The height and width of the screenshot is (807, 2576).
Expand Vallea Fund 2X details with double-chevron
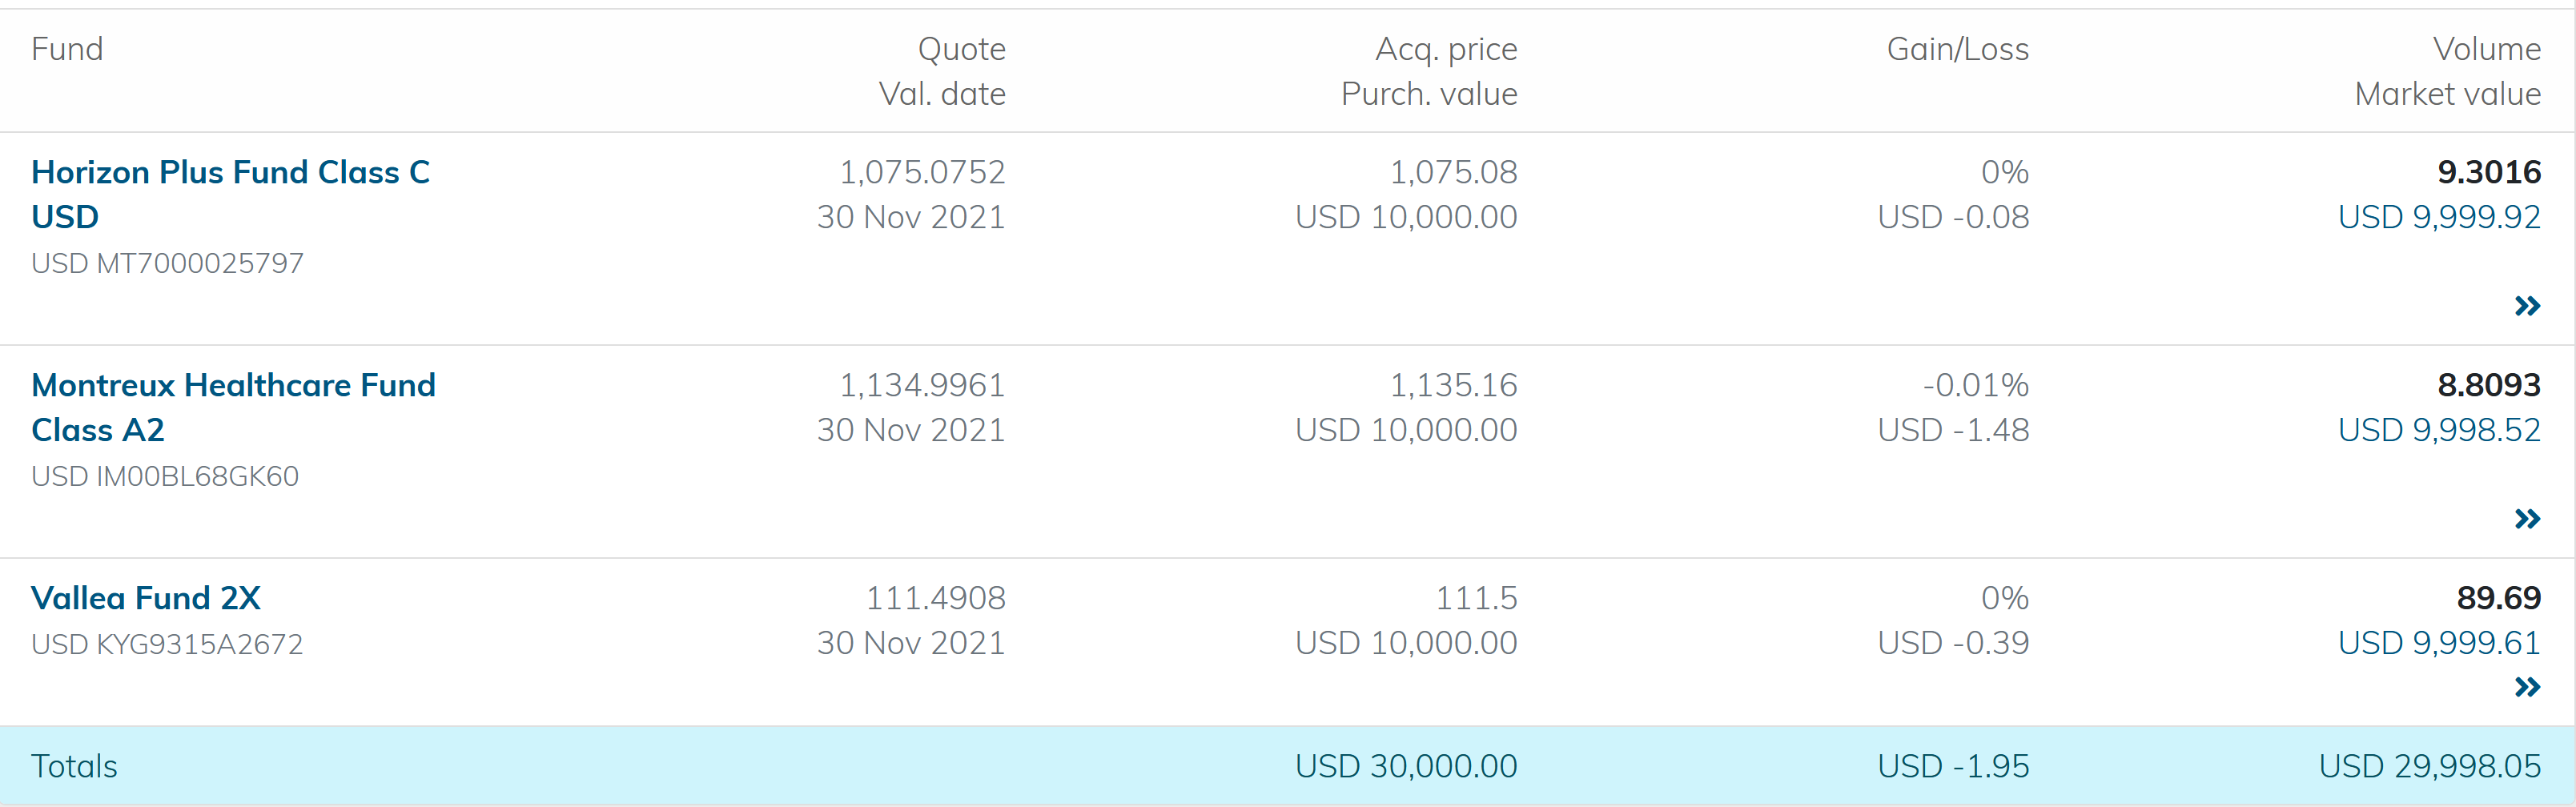(x=2526, y=687)
